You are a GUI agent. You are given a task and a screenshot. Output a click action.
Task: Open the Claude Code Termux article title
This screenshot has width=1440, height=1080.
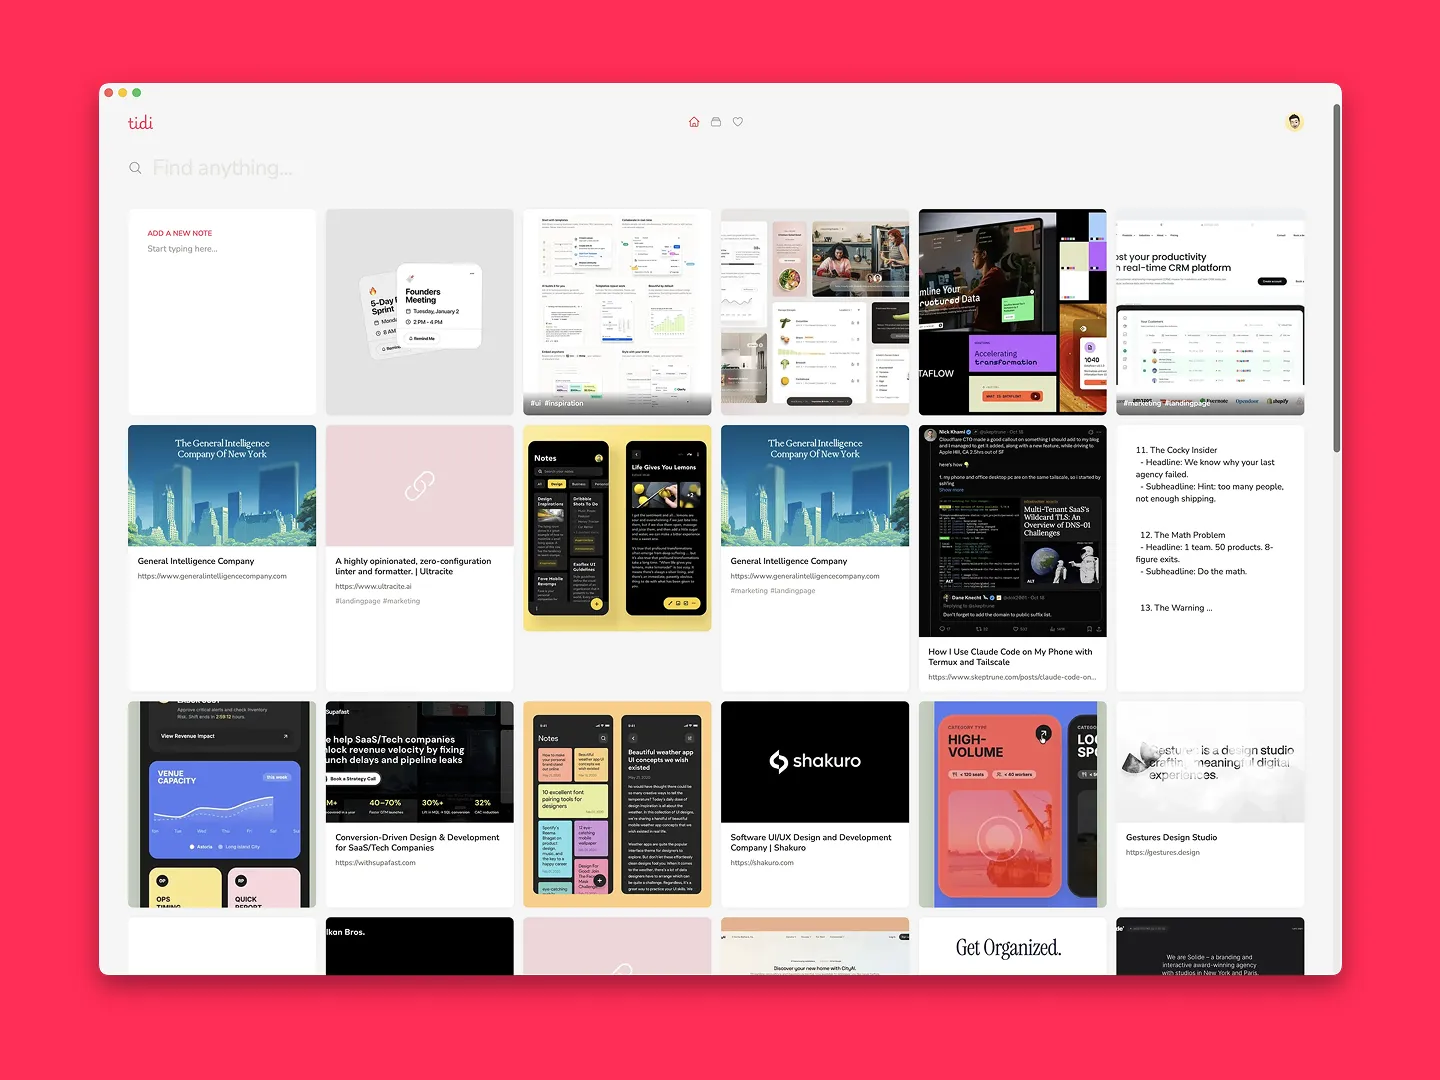[x=1010, y=657]
